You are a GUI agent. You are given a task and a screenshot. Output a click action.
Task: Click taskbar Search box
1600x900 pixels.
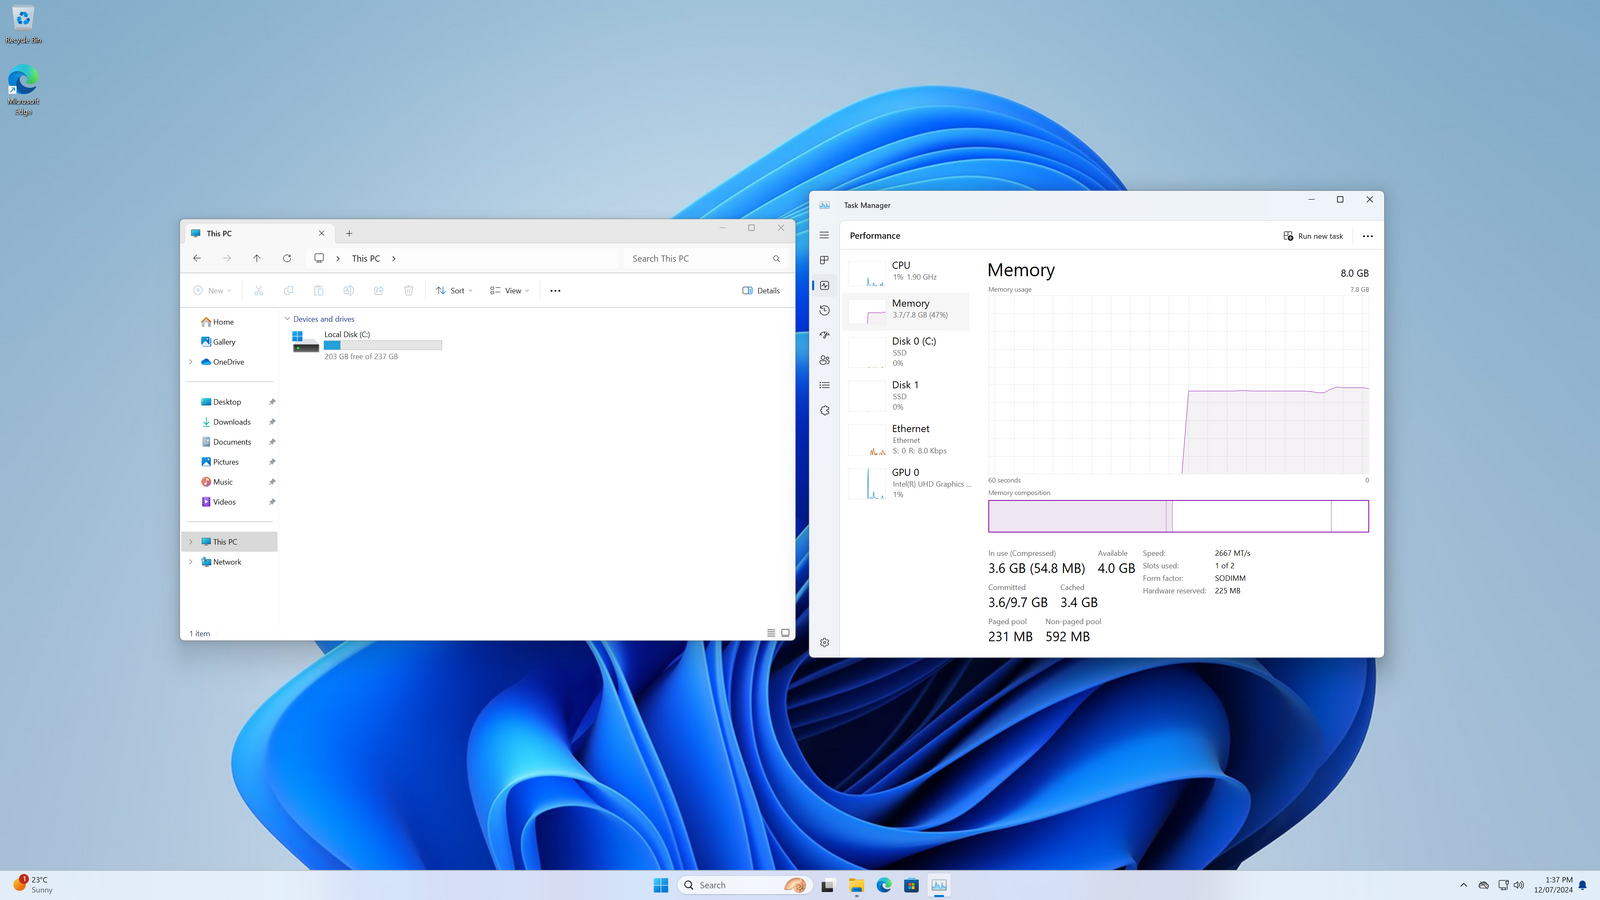[x=744, y=885]
